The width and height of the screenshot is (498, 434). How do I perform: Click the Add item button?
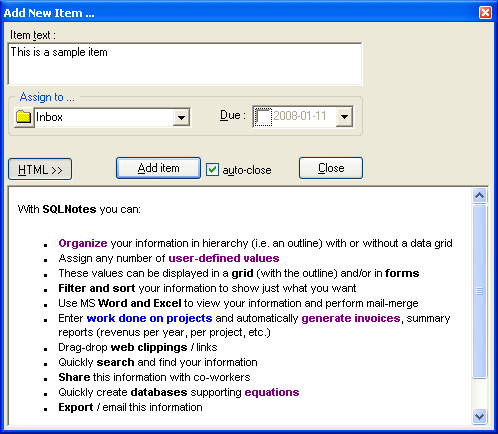[x=158, y=168]
